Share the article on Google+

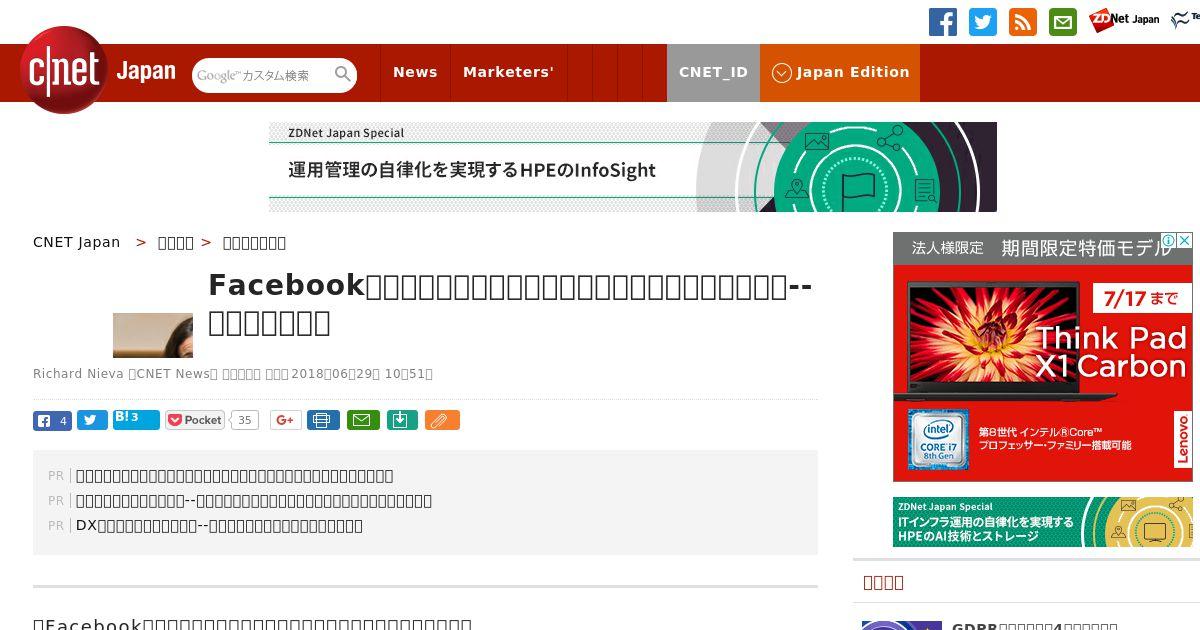tap(285, 420)
